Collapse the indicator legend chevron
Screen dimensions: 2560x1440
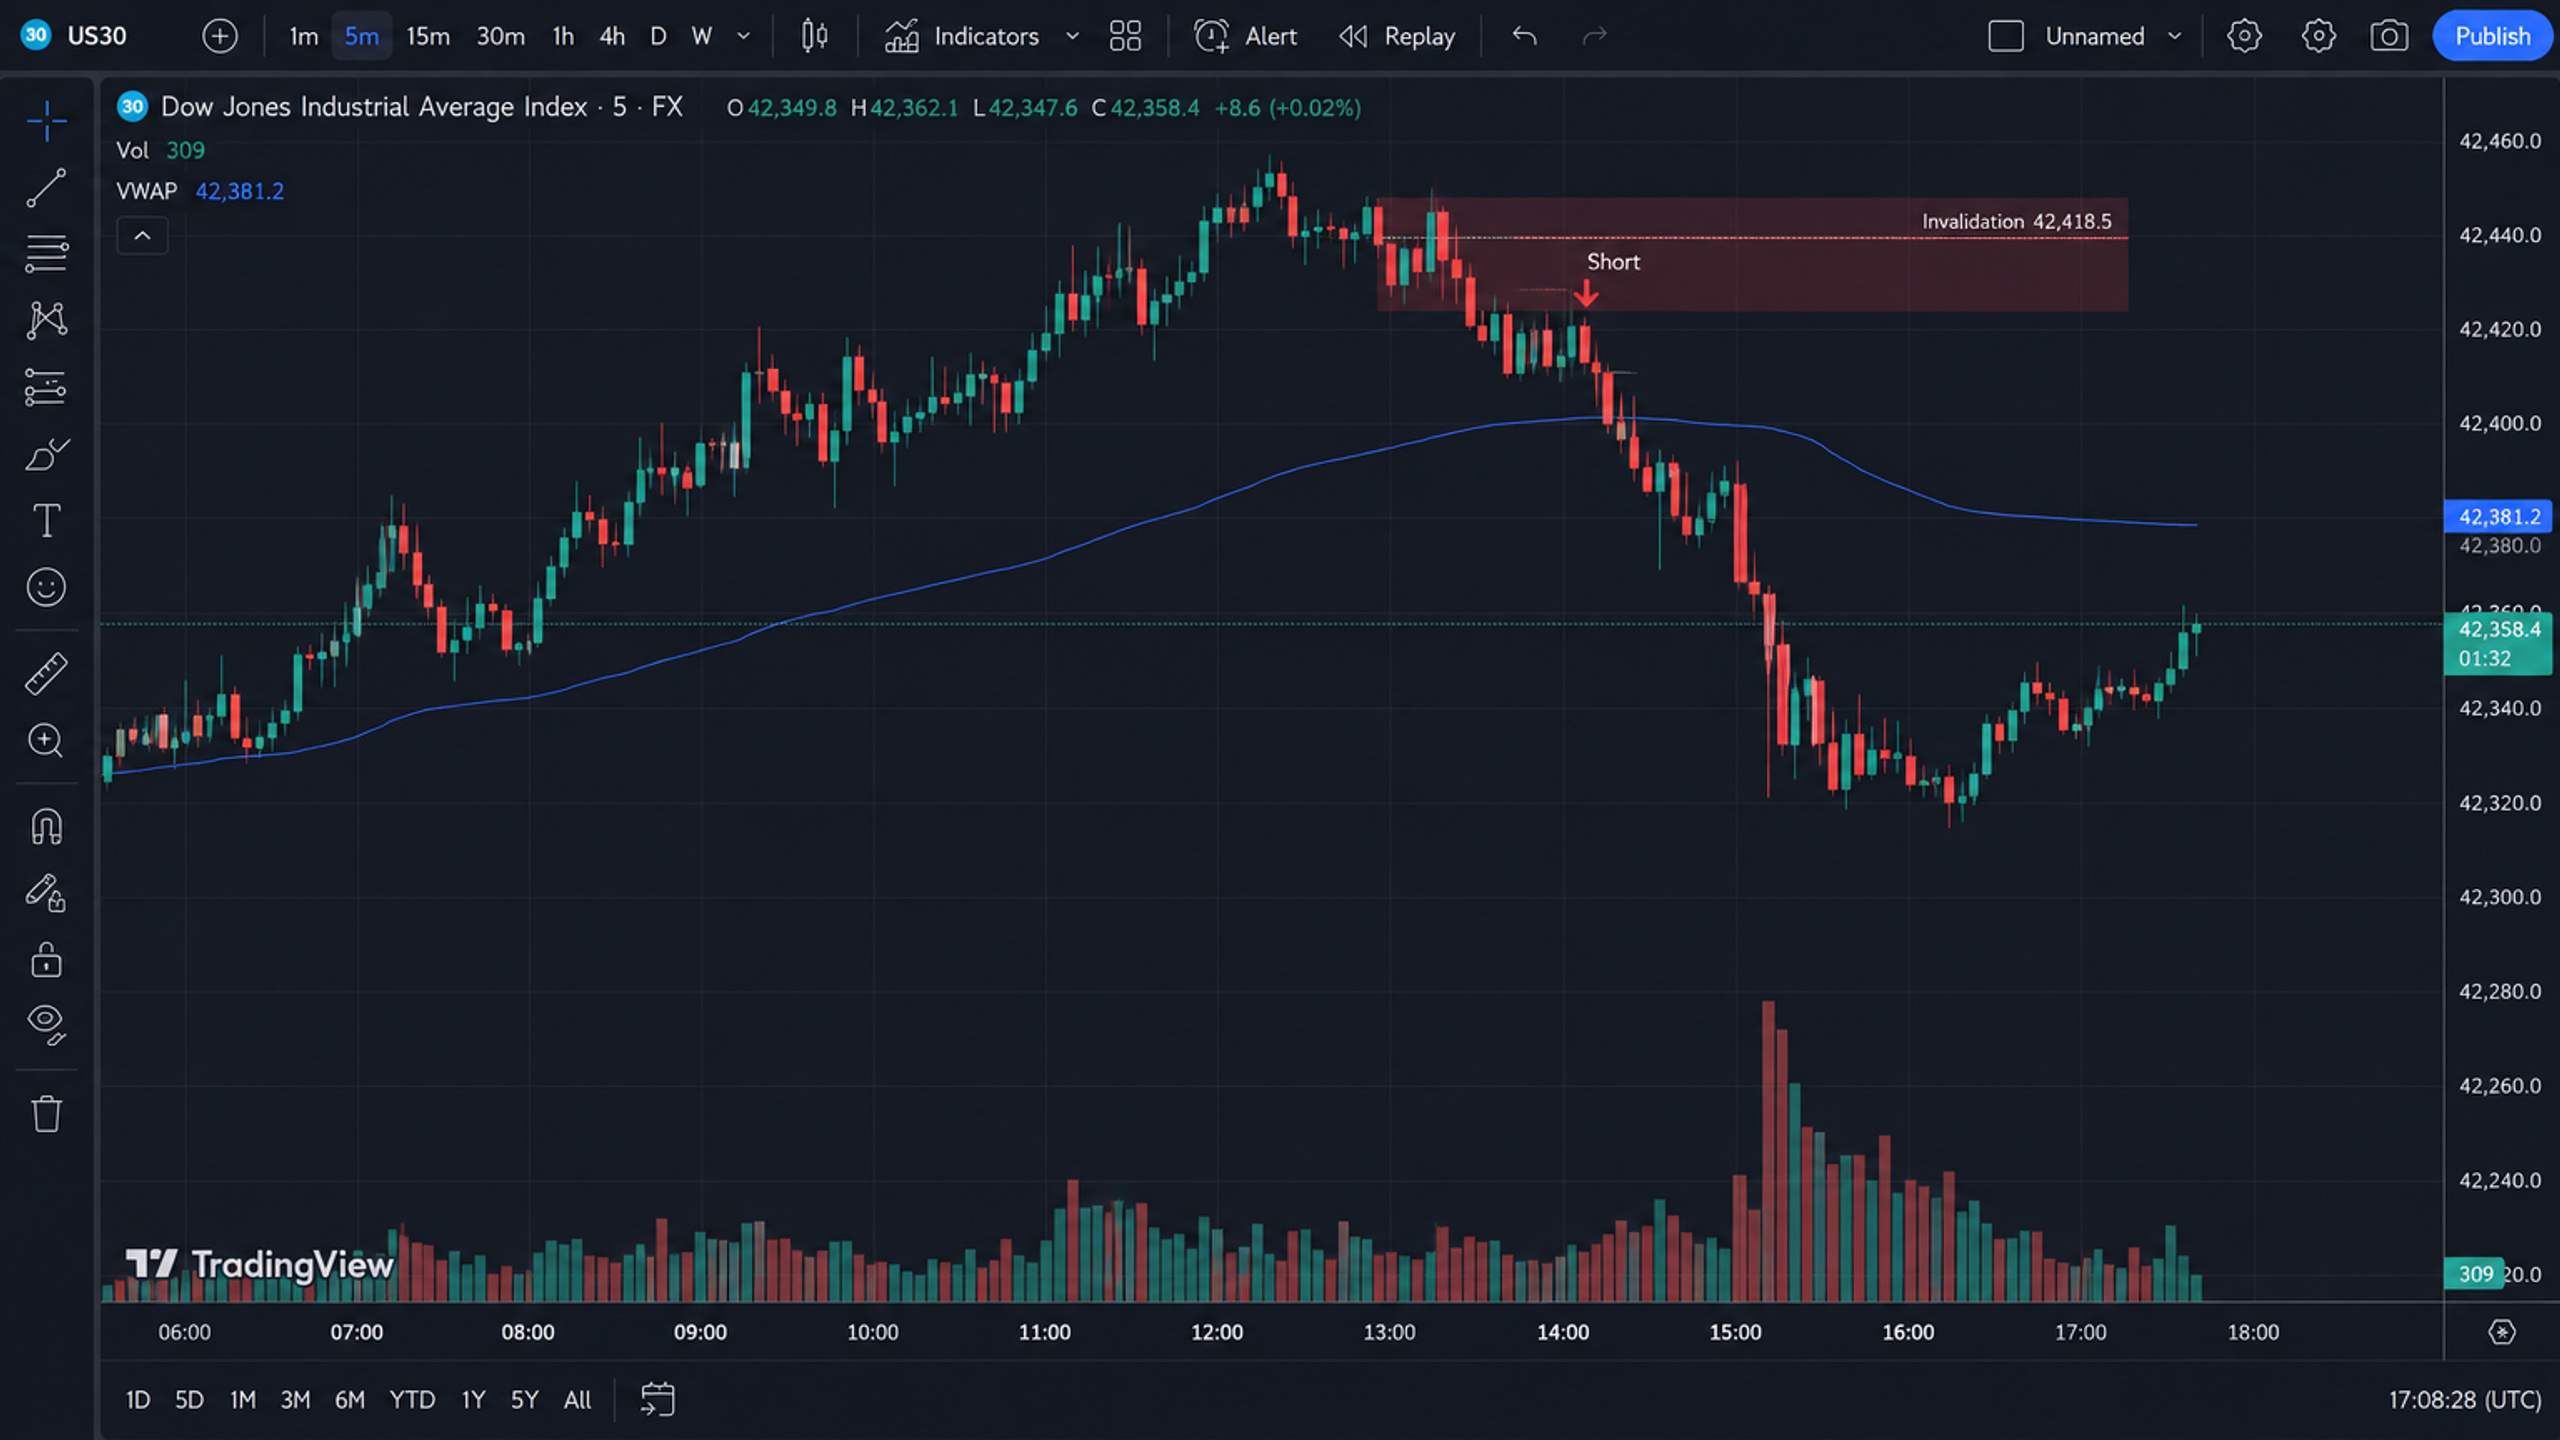click(142, 236)
